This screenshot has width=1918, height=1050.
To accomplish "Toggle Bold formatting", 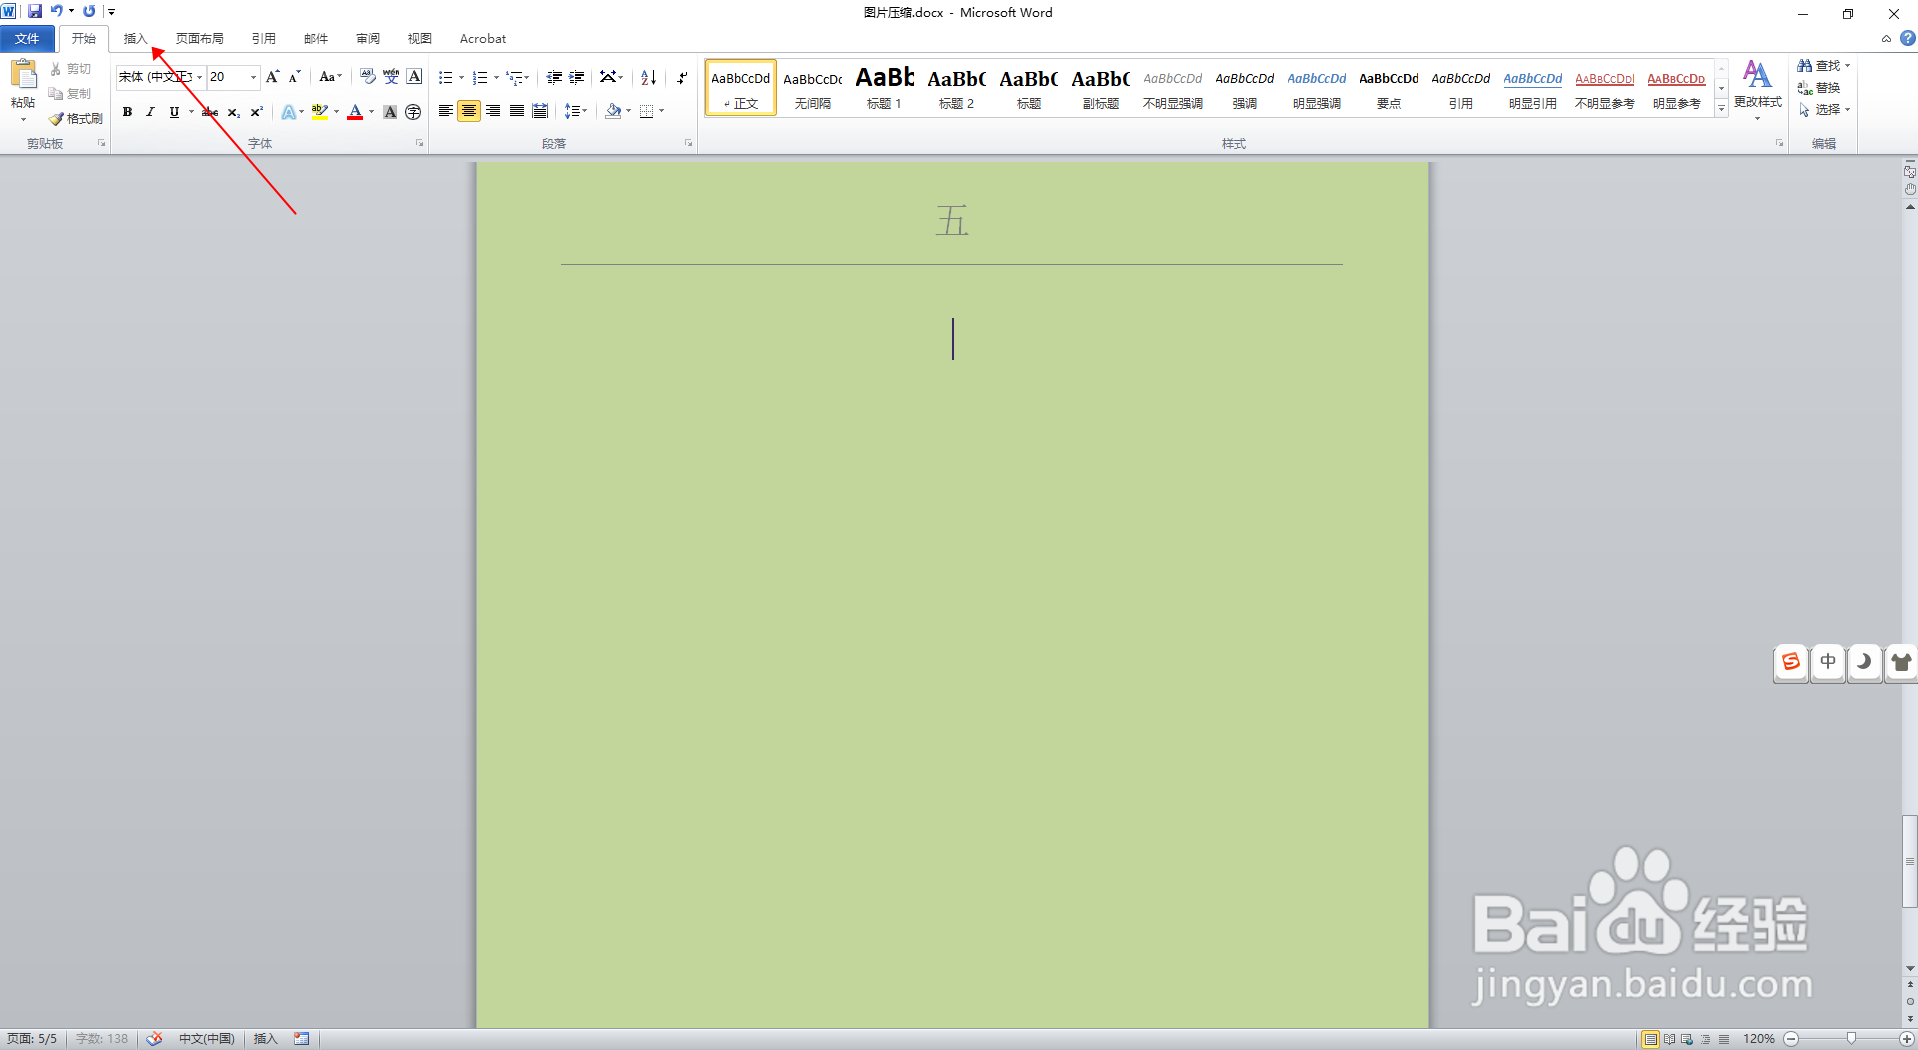I will tap(127, 112).
